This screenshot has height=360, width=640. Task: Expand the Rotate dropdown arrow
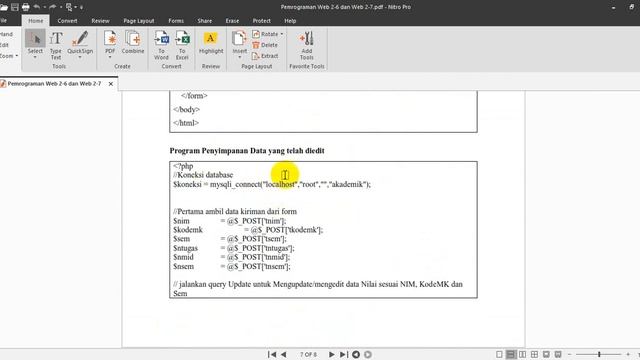point(282,34)
